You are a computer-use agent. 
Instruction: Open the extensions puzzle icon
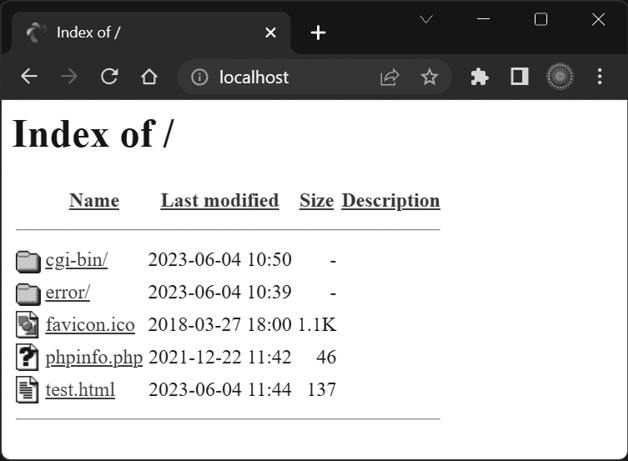point(480,77)
